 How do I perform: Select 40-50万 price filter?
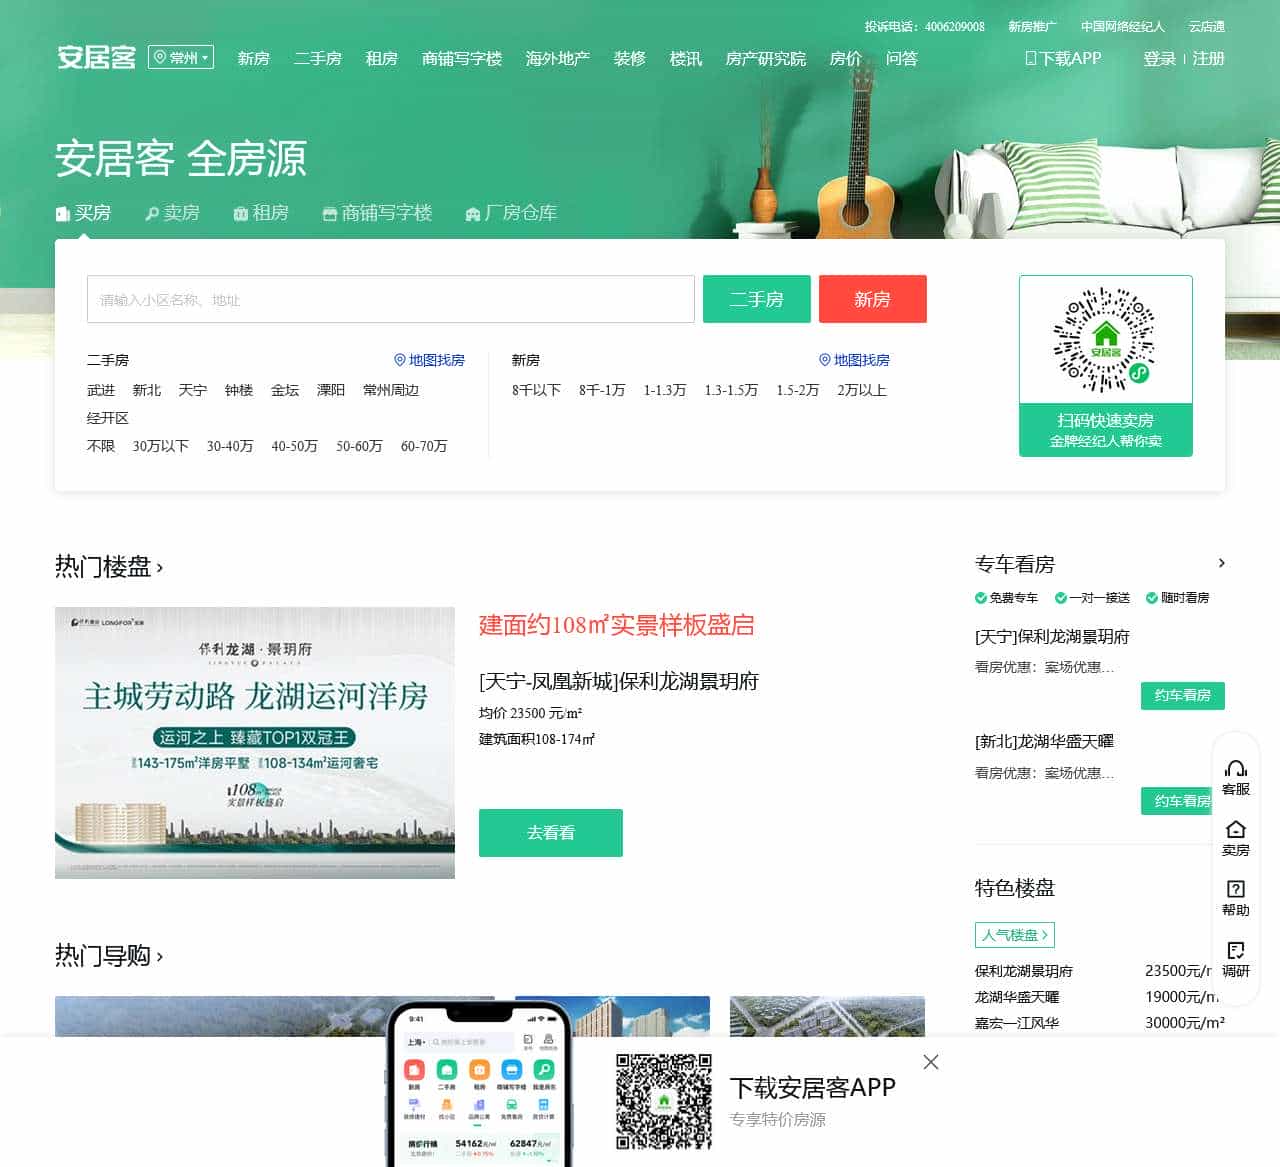coord(294,446)
